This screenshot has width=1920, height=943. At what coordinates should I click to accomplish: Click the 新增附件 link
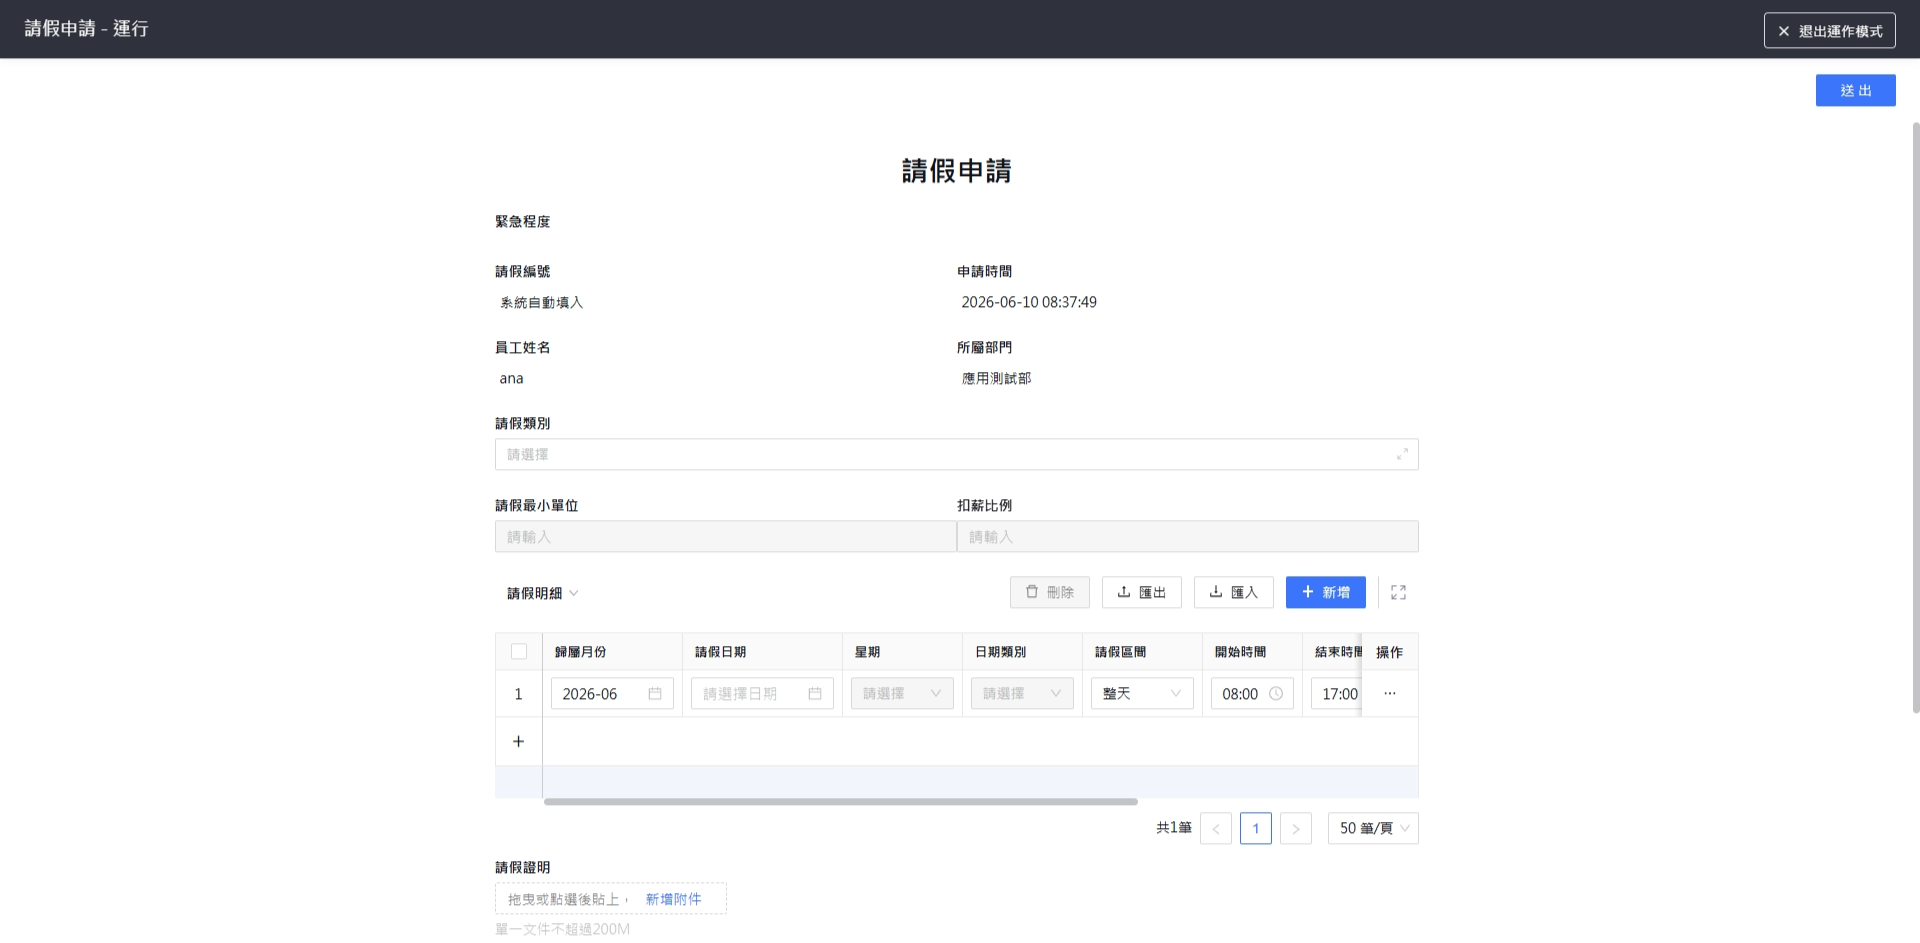click(673, 899)
